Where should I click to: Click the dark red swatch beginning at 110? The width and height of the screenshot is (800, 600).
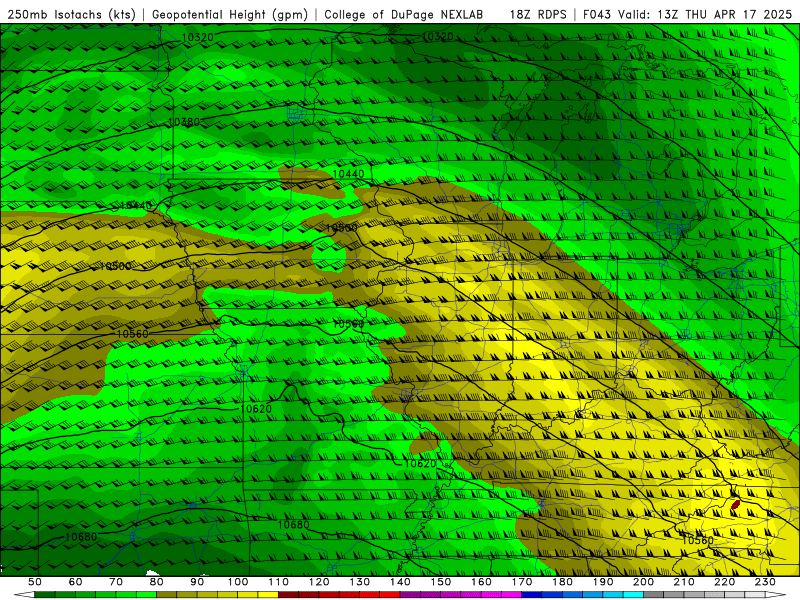[x=288, y=594]
